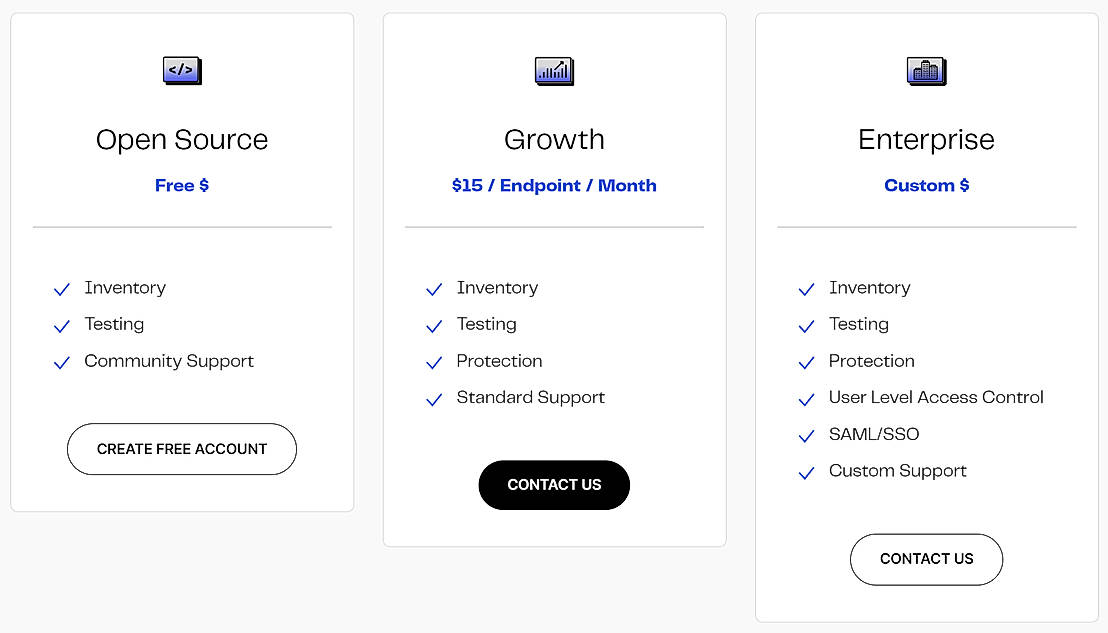Click the Custom $ price label
The width and height of the screenshot is (1108, 633).
(x=926, y=186)
